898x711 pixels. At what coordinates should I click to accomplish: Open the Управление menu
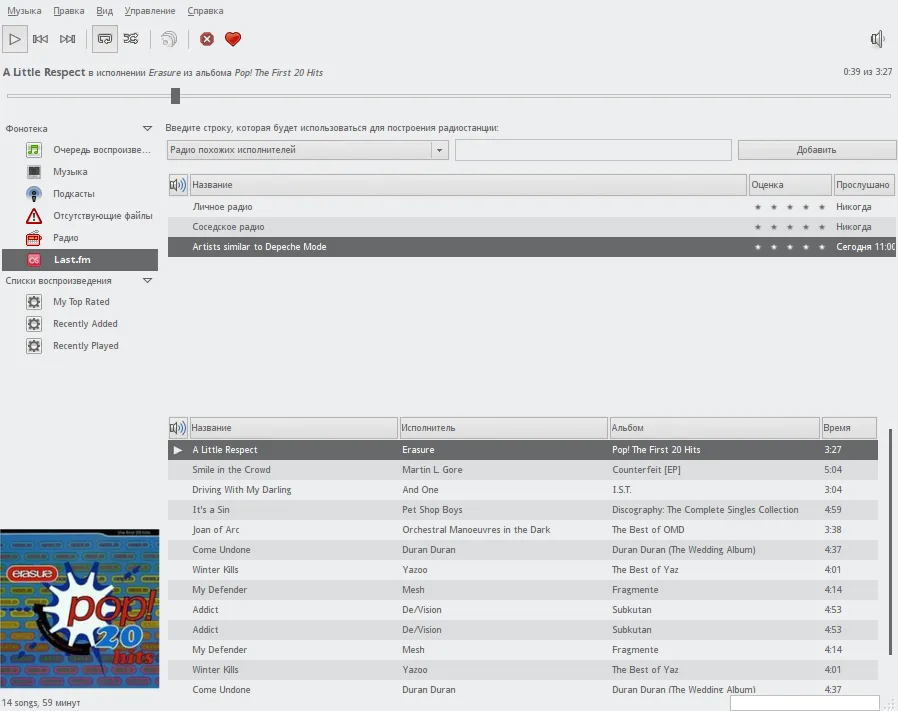(x=150, y=11)
